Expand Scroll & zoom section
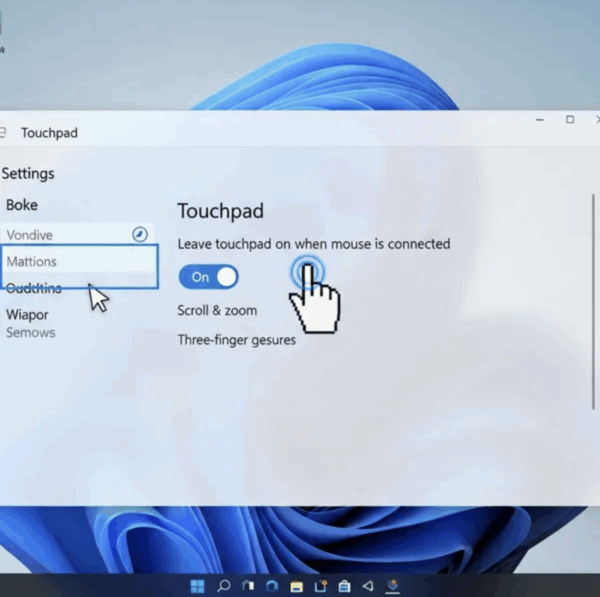 click(217, 310)
